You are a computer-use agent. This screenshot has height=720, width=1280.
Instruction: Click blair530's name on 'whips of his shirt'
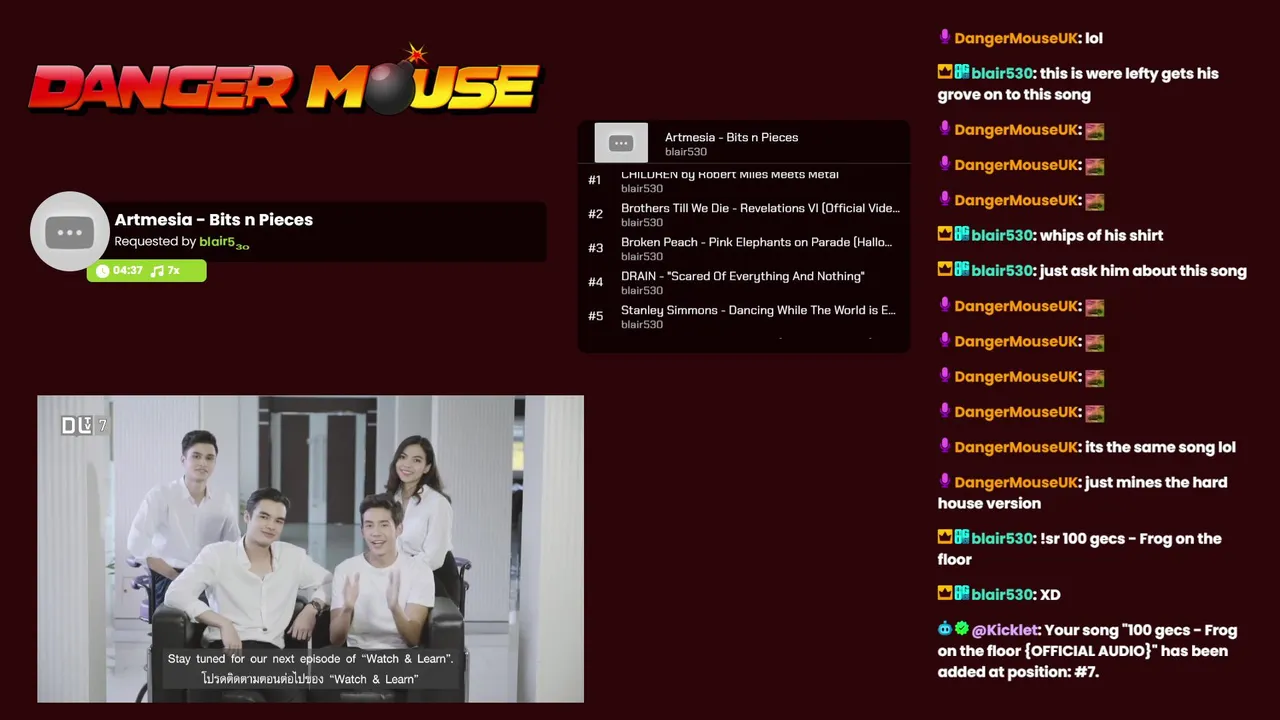(x=1003, y=235)
